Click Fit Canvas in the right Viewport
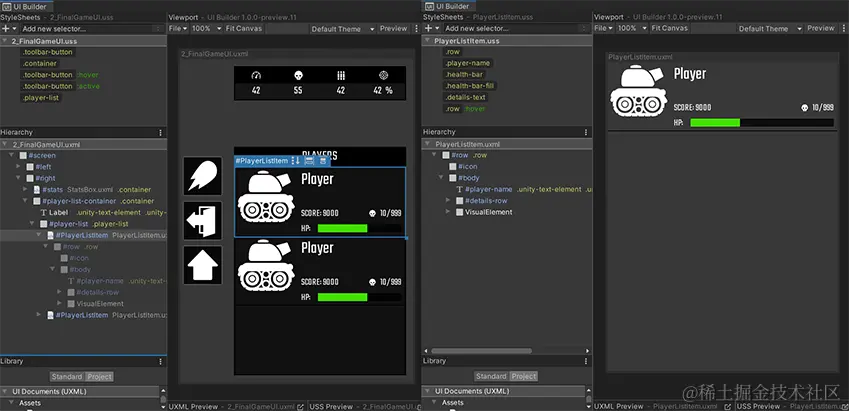849x411 pixels. [x=670, y=28]
